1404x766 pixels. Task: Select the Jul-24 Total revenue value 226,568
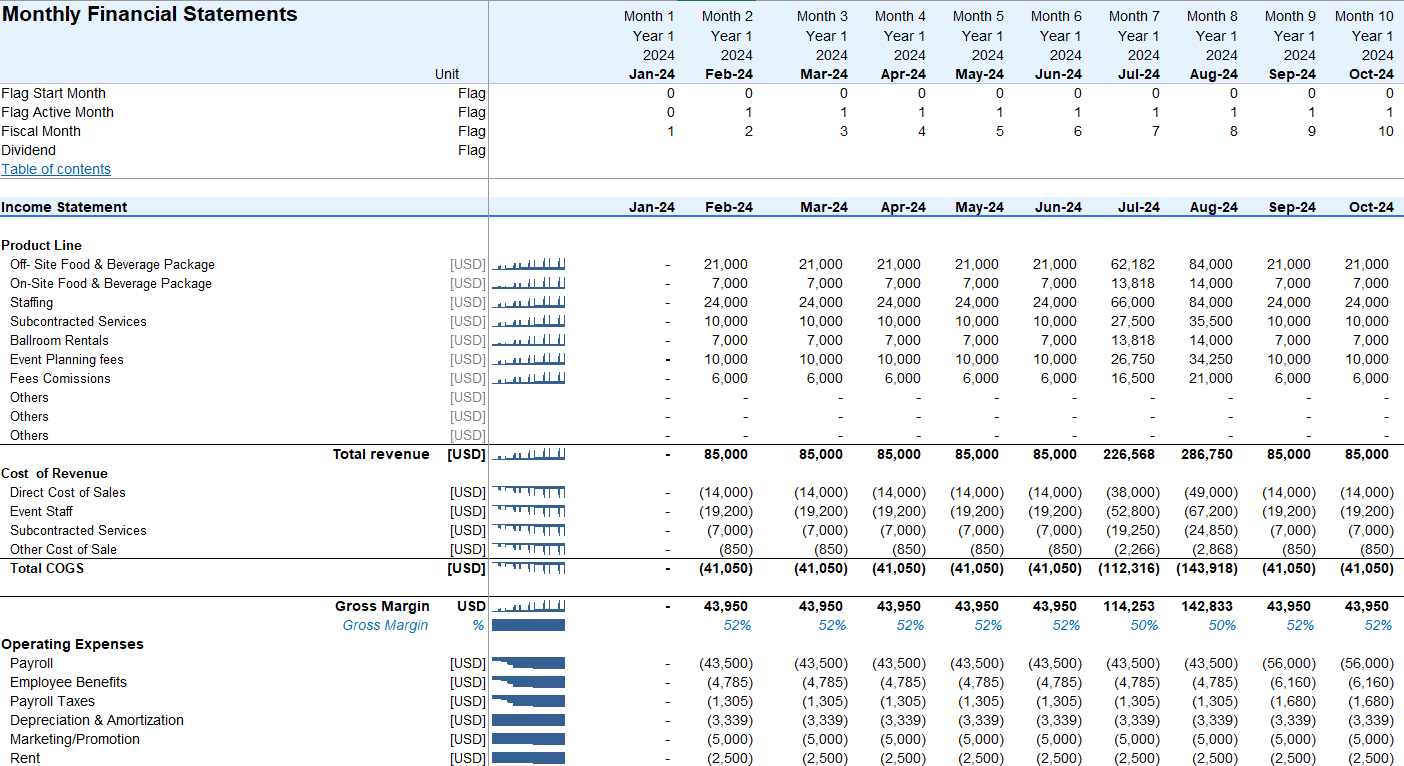(1130, 454)
